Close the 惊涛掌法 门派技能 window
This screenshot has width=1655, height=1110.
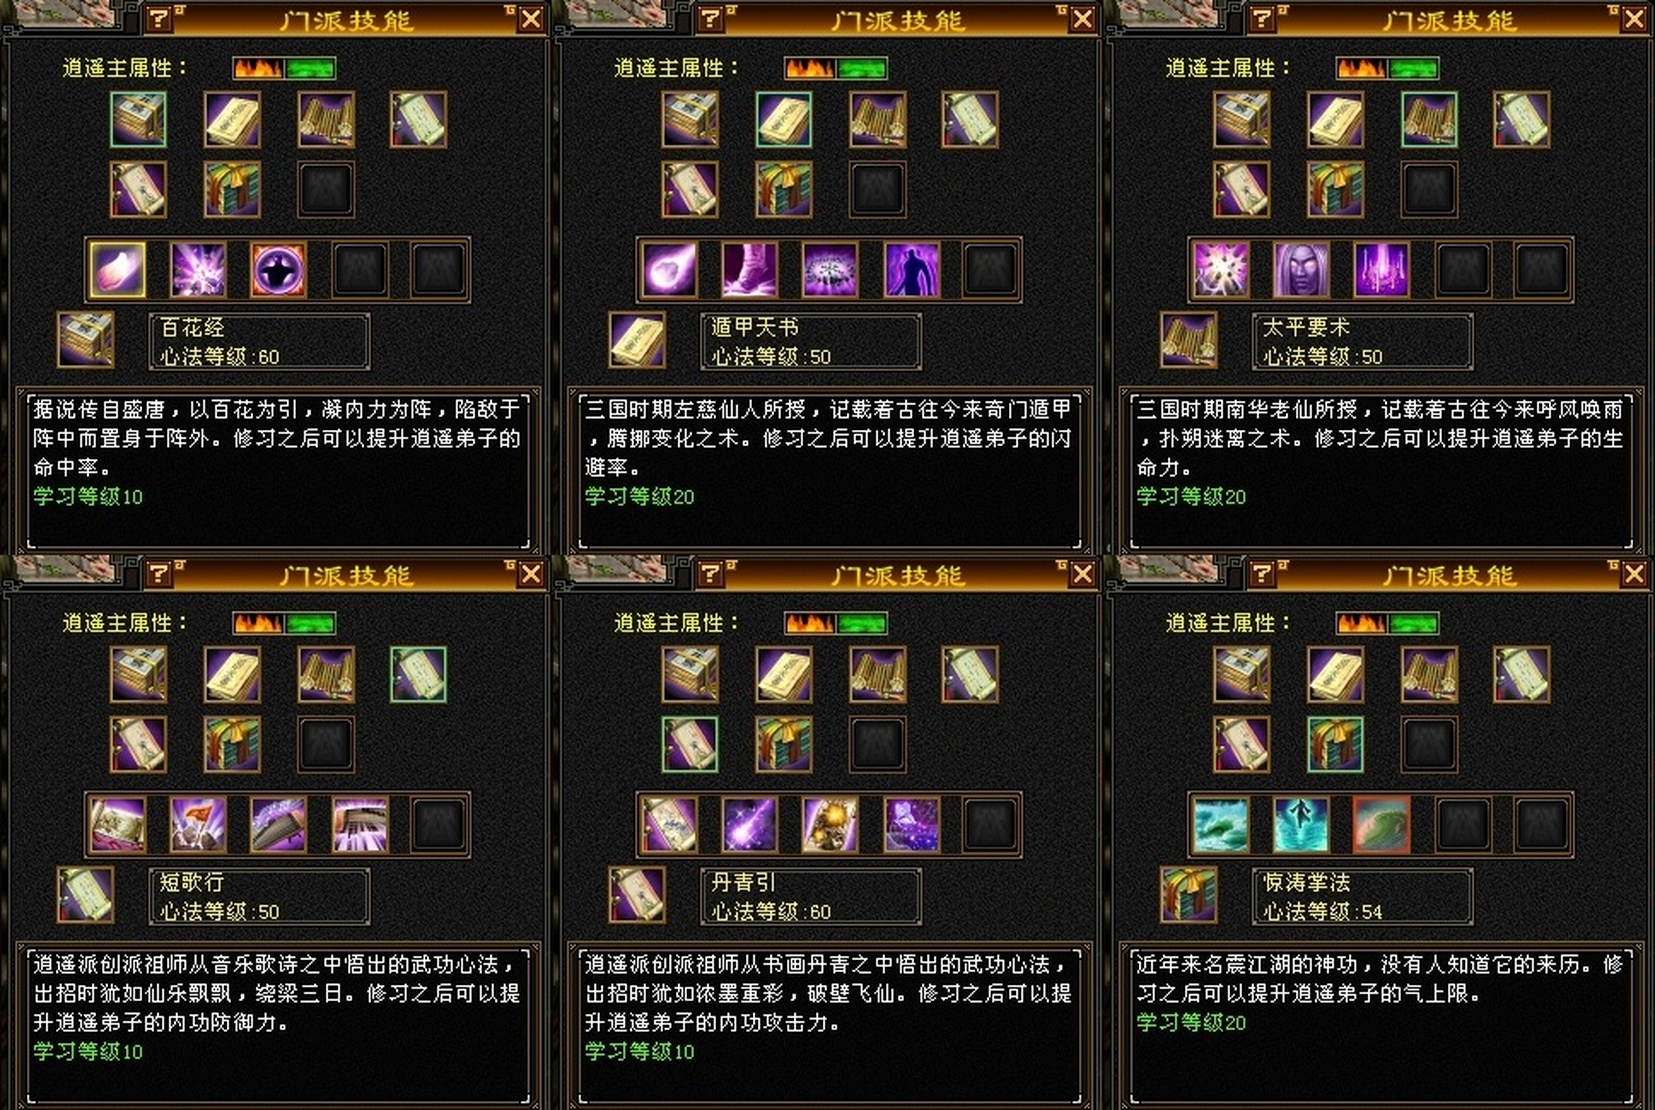point(1634,574)
